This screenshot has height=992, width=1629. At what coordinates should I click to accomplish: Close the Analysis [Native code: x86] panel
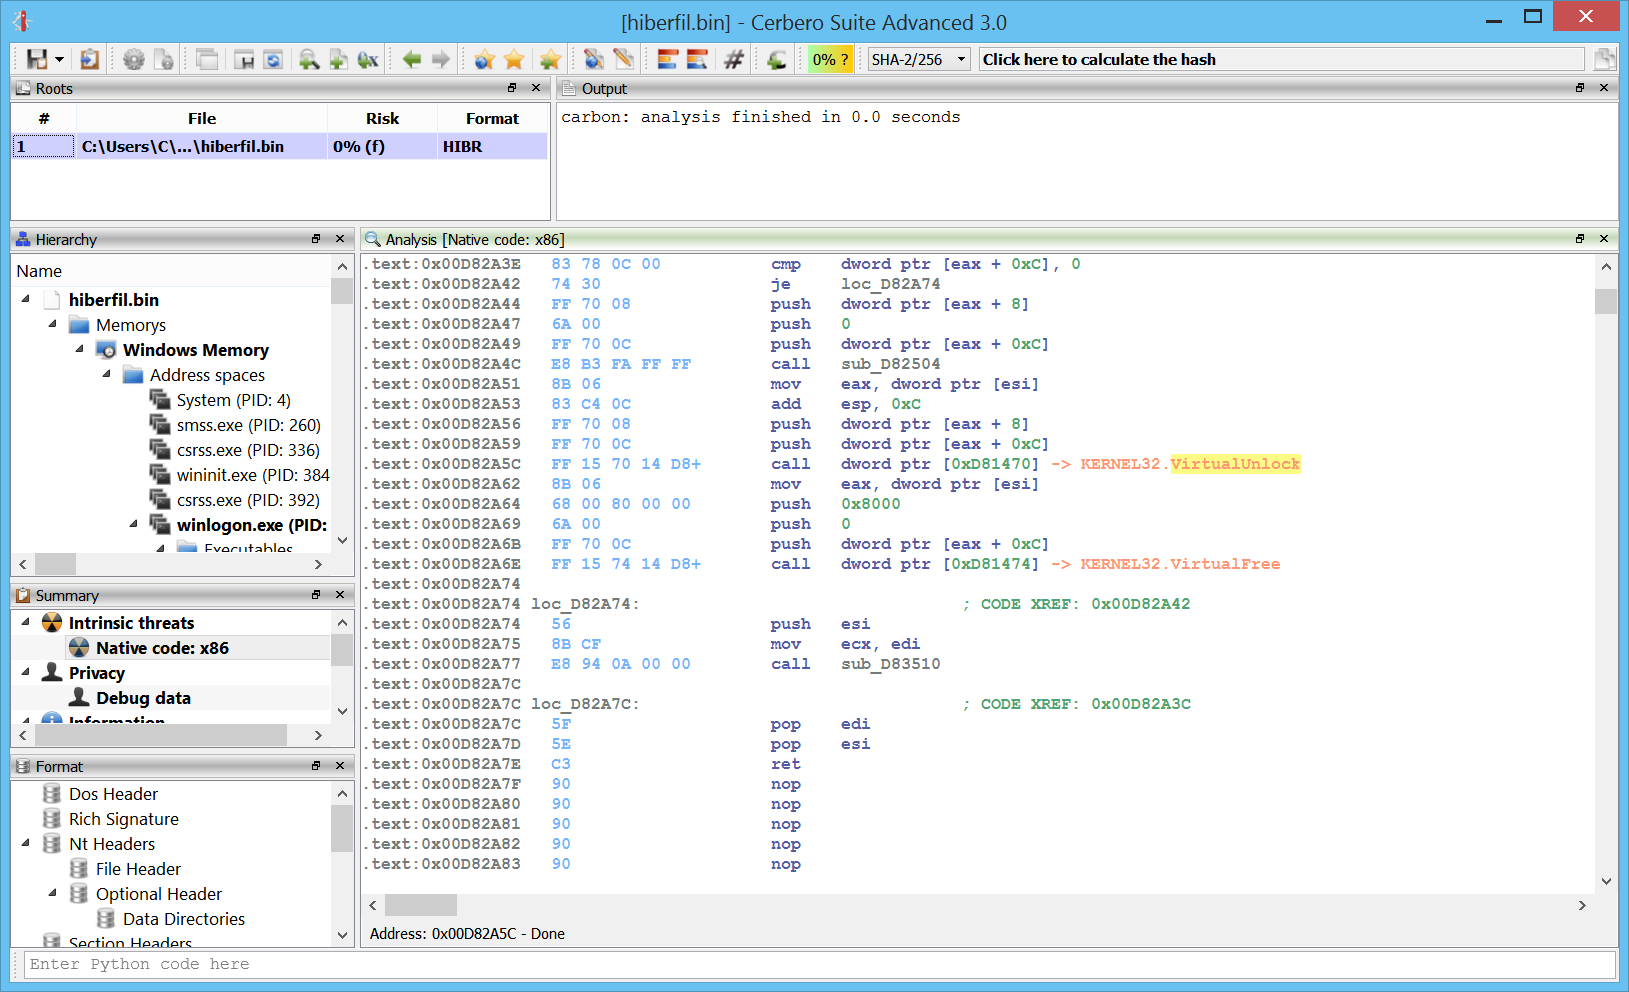(x=1604, y=239)
